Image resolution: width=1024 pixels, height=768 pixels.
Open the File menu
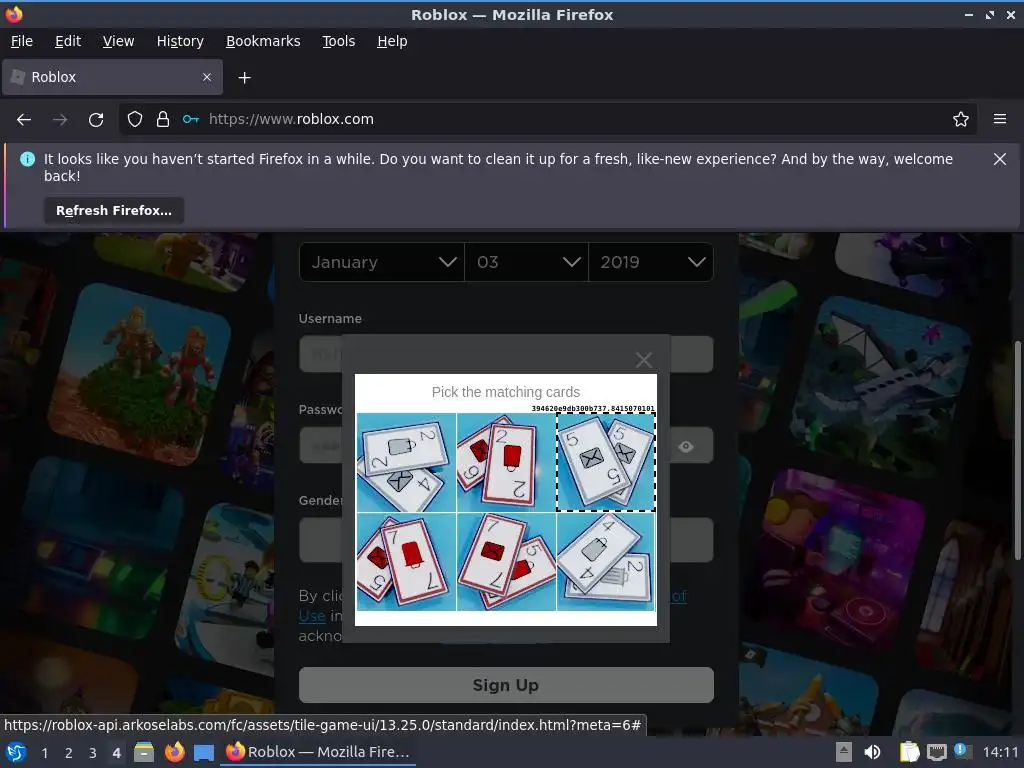(22, 41)
